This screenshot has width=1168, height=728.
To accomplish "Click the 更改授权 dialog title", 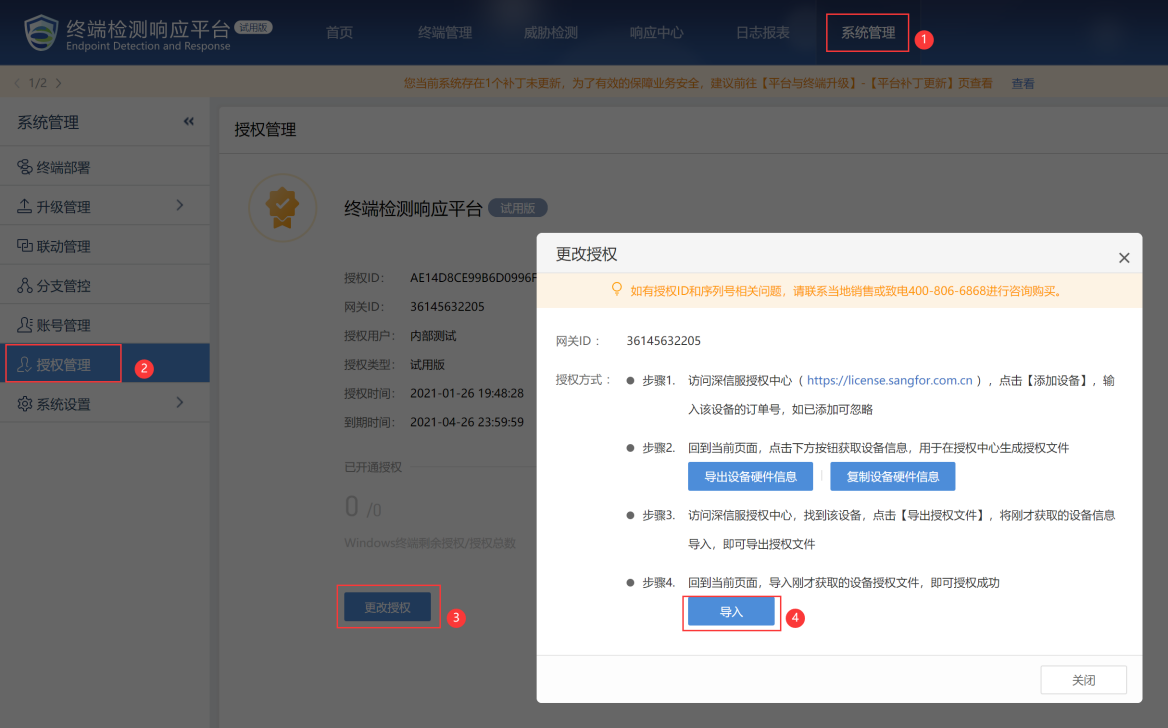I will pos(586,254).
